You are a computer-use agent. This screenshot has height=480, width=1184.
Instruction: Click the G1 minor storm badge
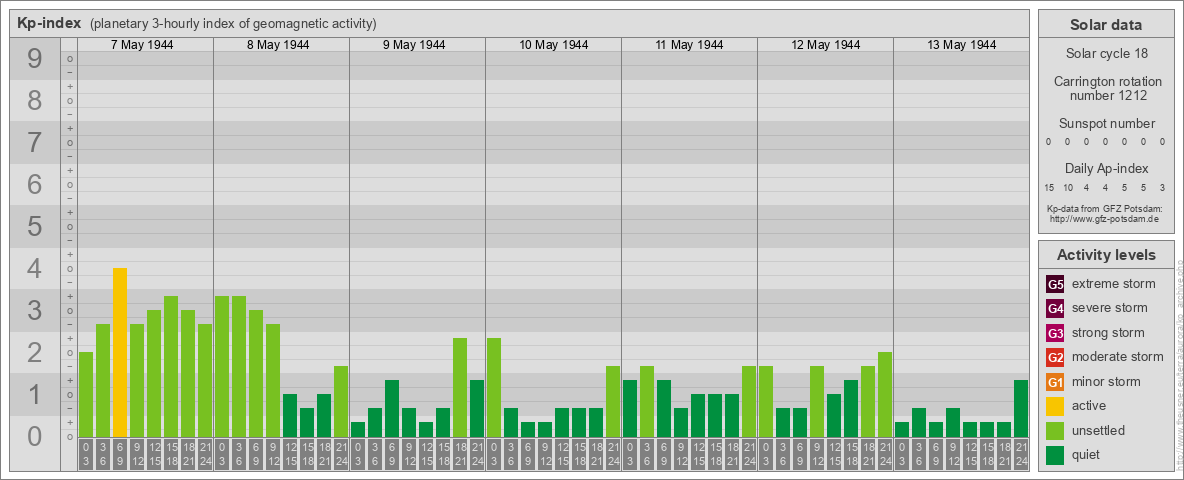1055,382
